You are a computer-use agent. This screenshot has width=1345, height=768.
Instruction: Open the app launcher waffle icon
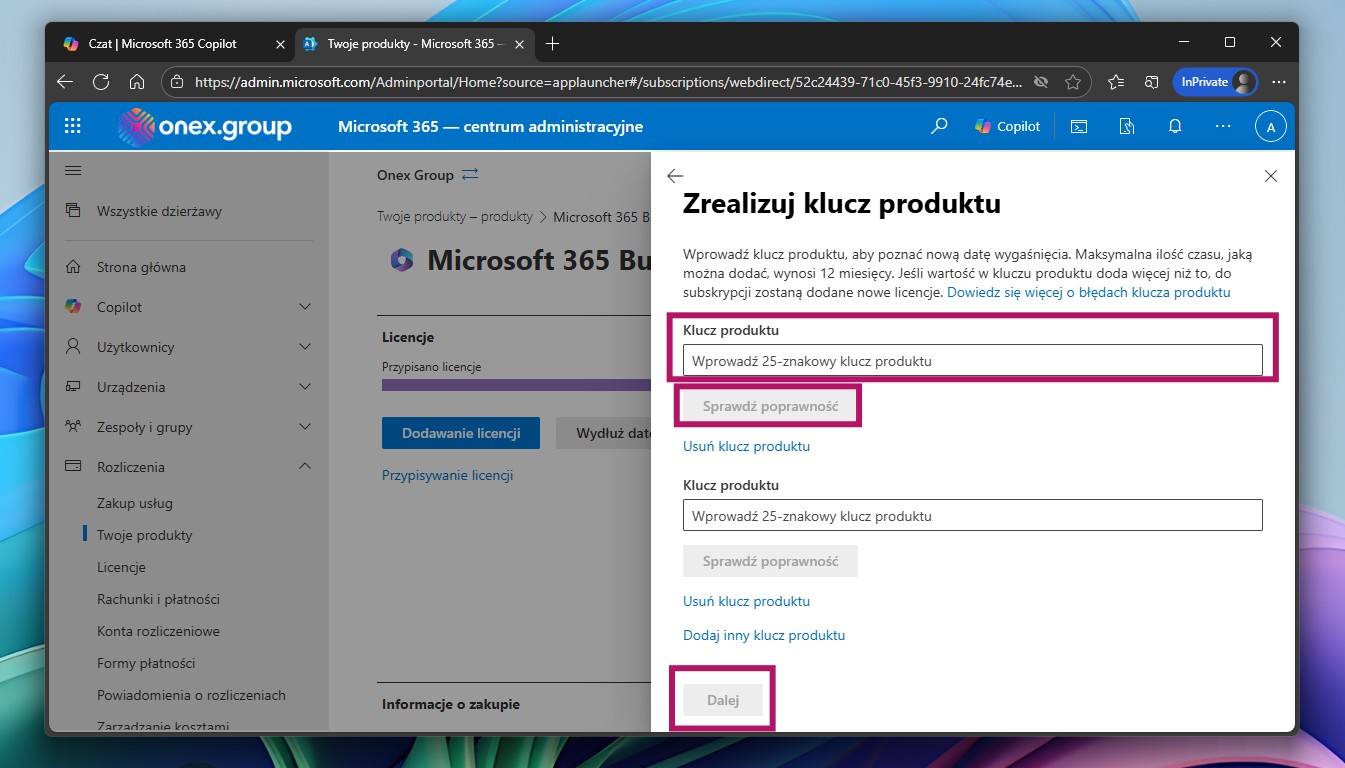click(72, 126)
